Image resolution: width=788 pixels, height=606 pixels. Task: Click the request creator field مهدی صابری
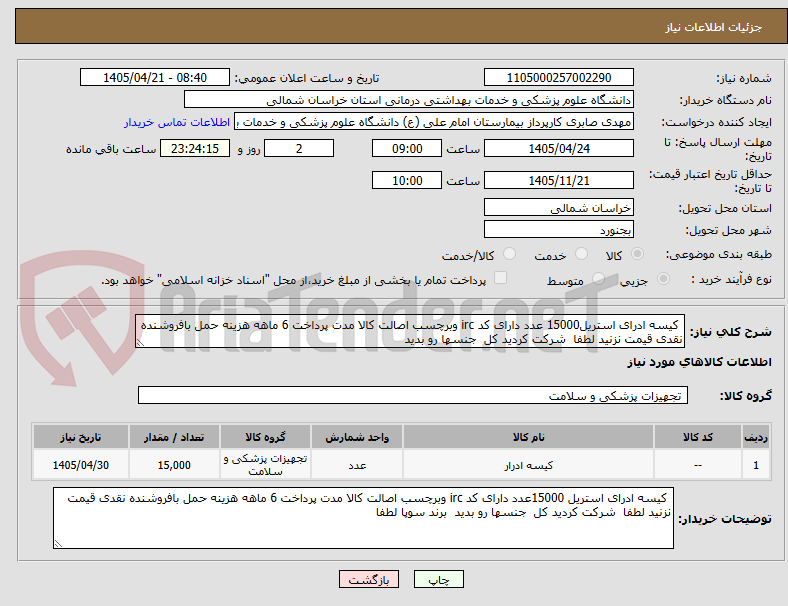pyautogui.click(x=434, y=122)
